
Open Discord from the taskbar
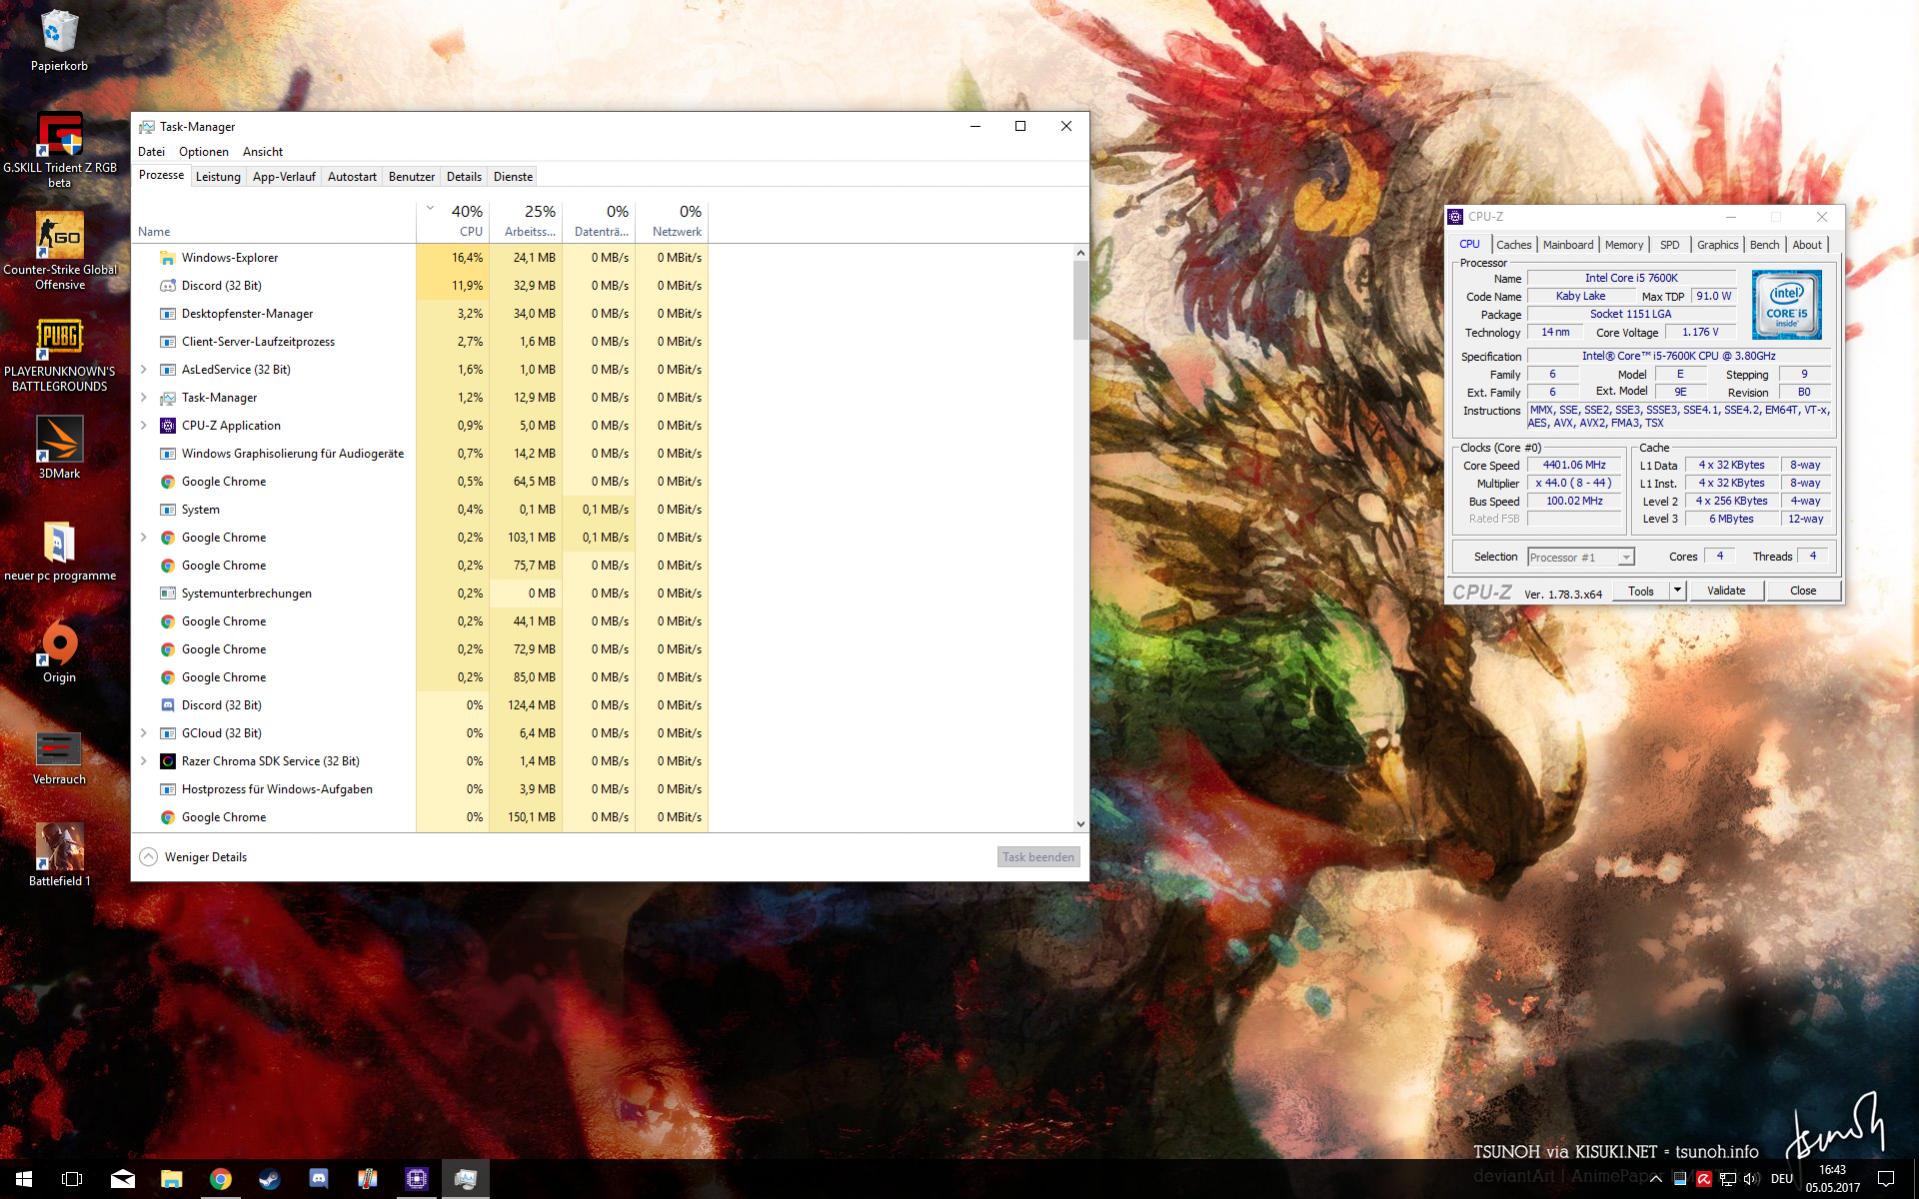point(318,1179)
